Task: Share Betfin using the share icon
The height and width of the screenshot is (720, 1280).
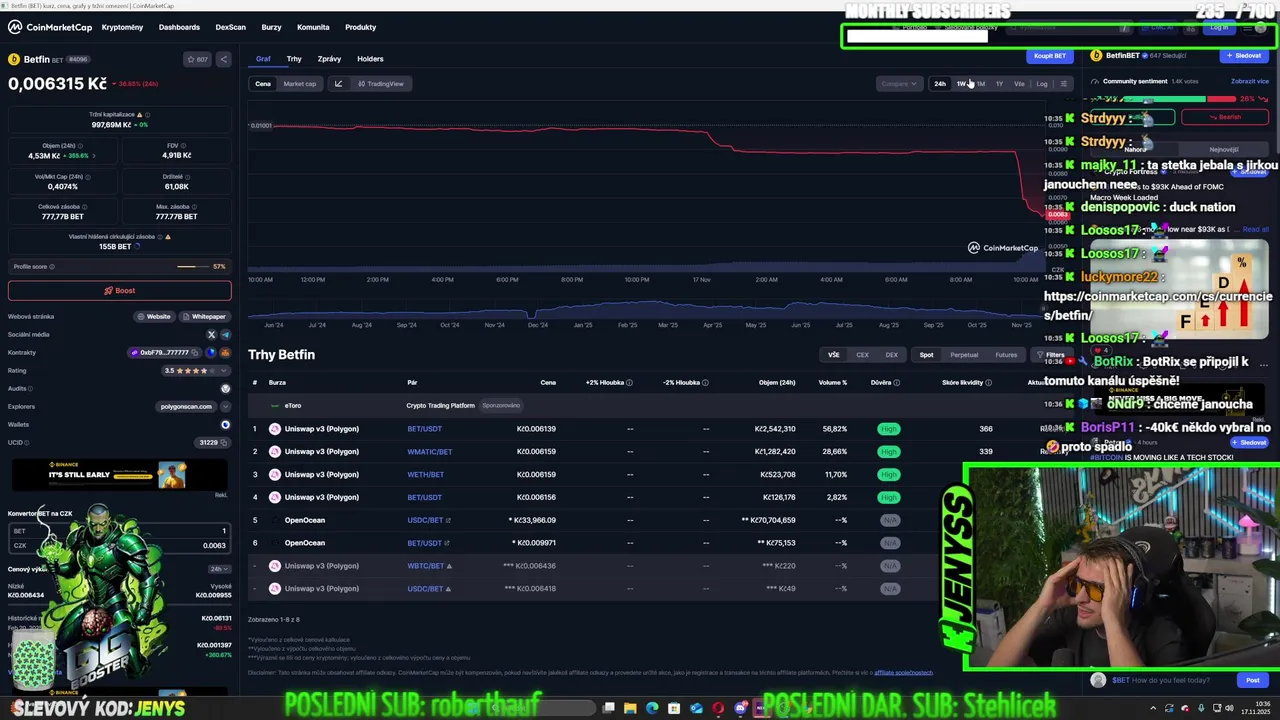Action: pos(223,59)
